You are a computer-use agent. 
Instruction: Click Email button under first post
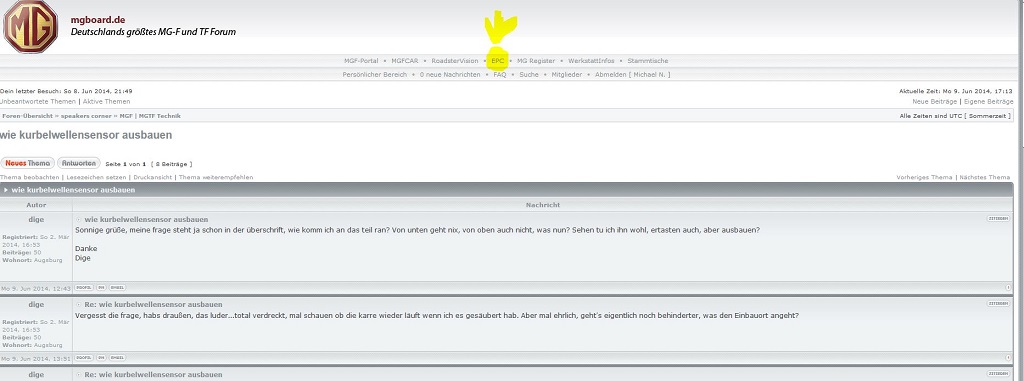tap(117, 288)
